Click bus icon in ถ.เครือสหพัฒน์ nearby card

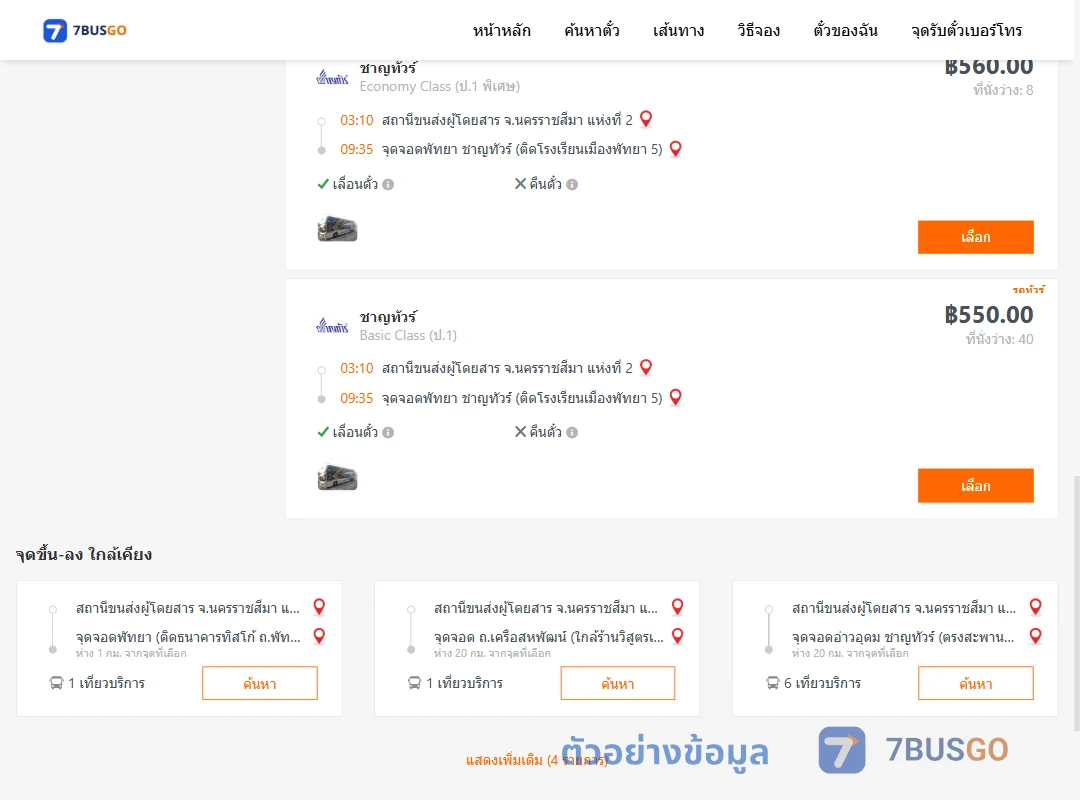point(414,683)
